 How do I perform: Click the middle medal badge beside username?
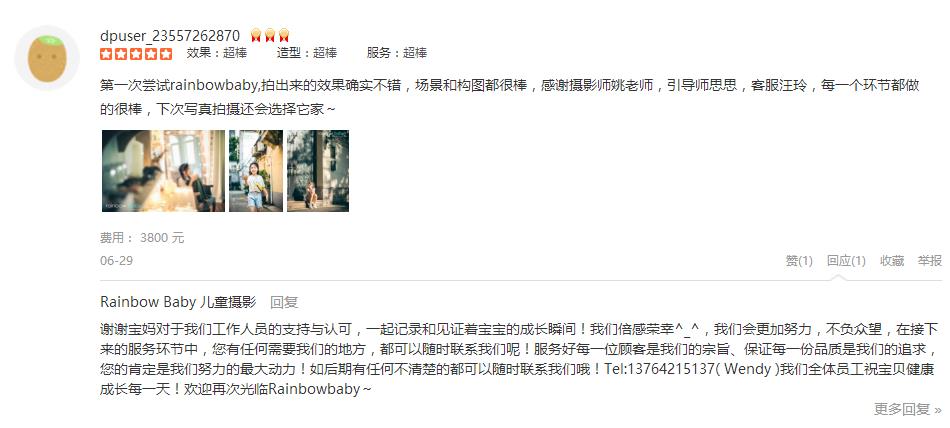click(x=270, y=35)
